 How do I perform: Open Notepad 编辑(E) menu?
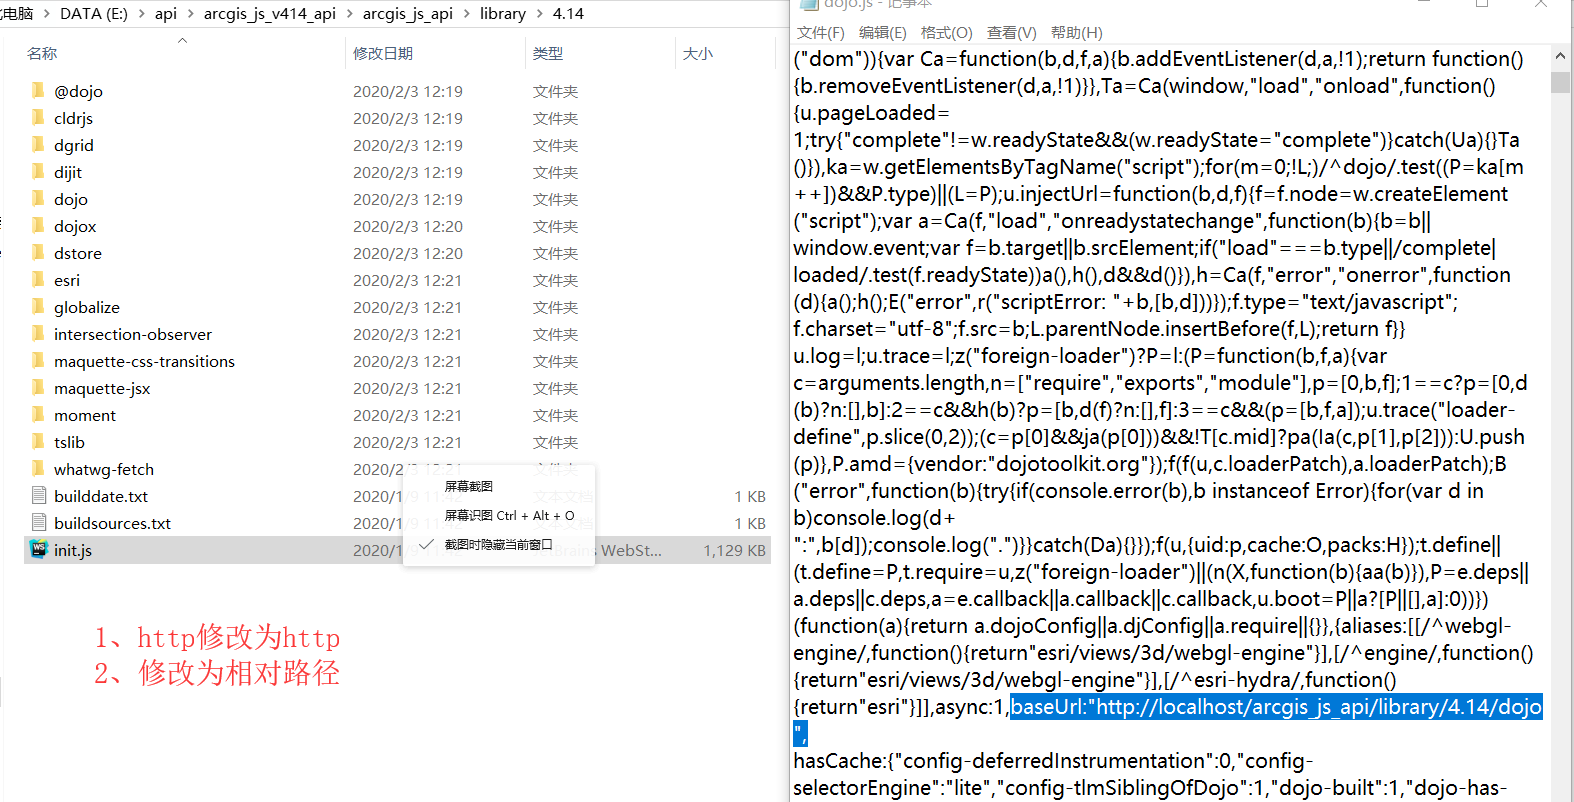(883, 33)
